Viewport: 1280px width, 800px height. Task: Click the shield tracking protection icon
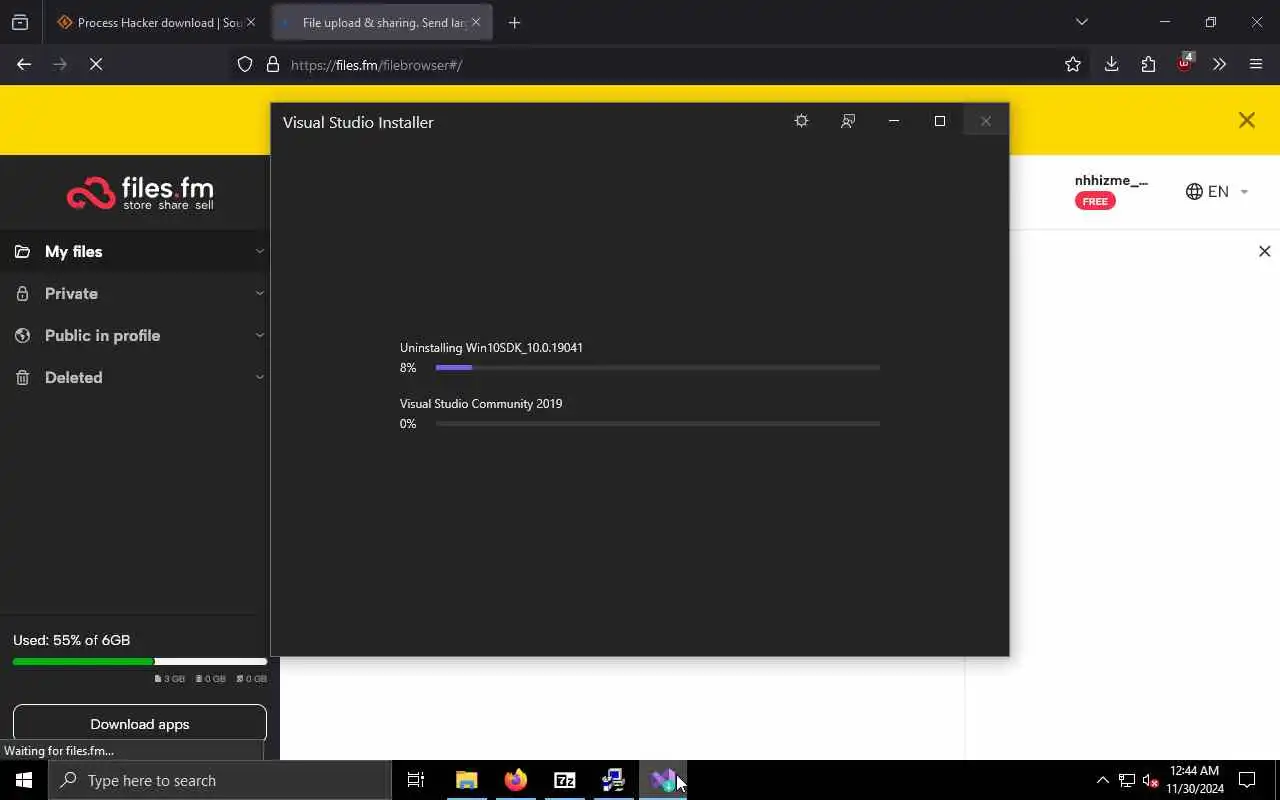click(x=245, y=65)
